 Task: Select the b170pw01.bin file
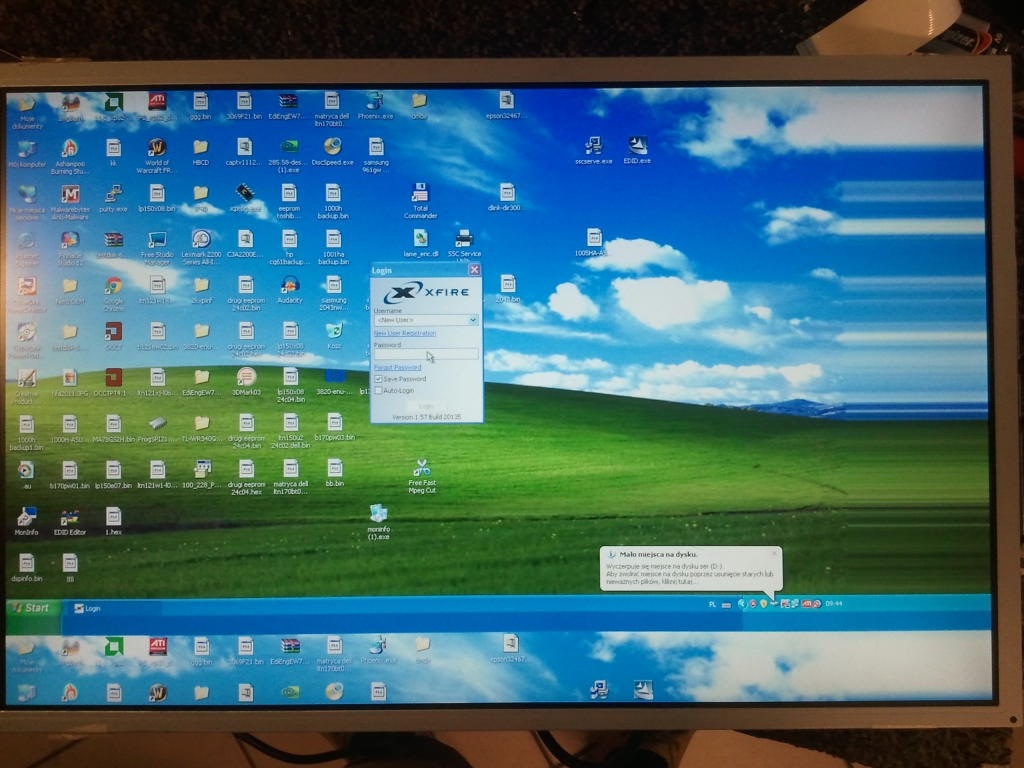(x=70, y=476)
